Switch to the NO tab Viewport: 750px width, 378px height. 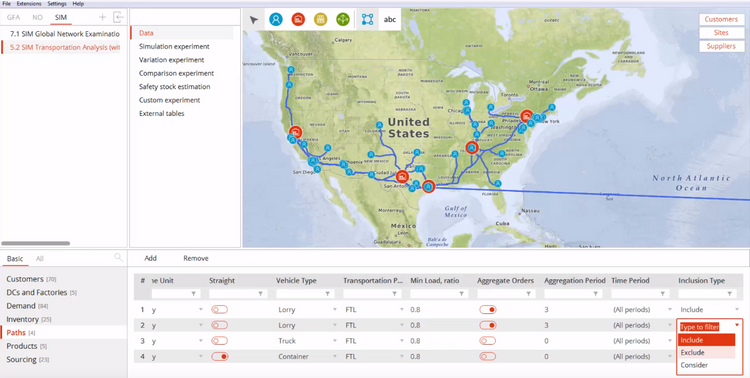click(x=37, y=17)
